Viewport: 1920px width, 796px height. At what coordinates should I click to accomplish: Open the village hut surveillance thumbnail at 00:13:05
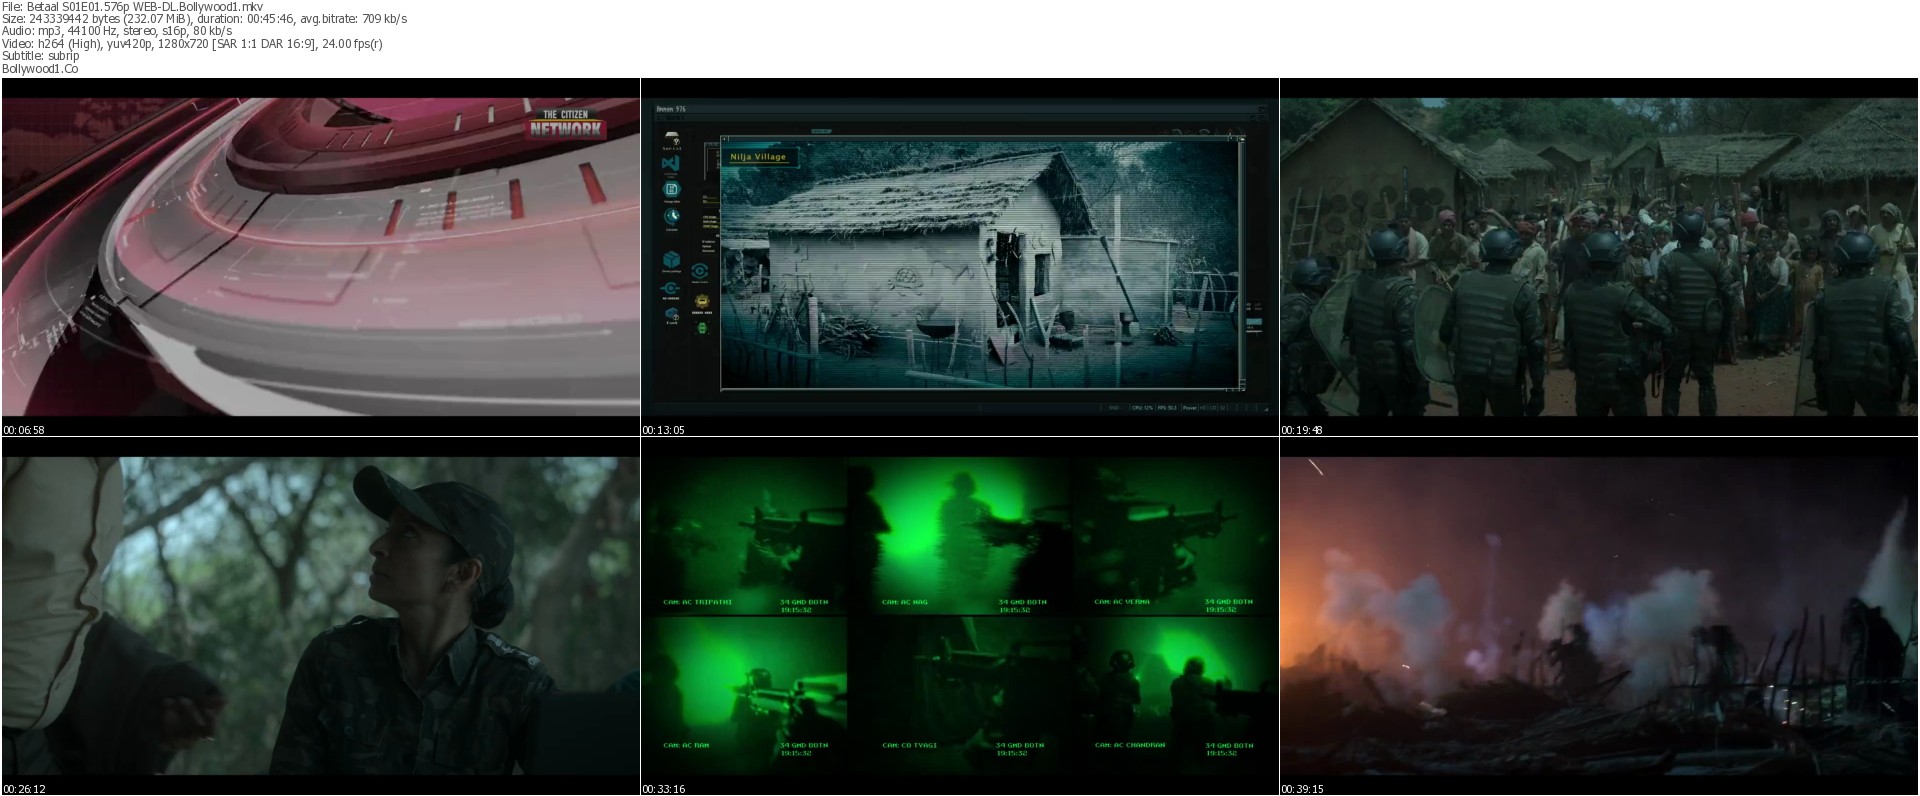point(960,257)
